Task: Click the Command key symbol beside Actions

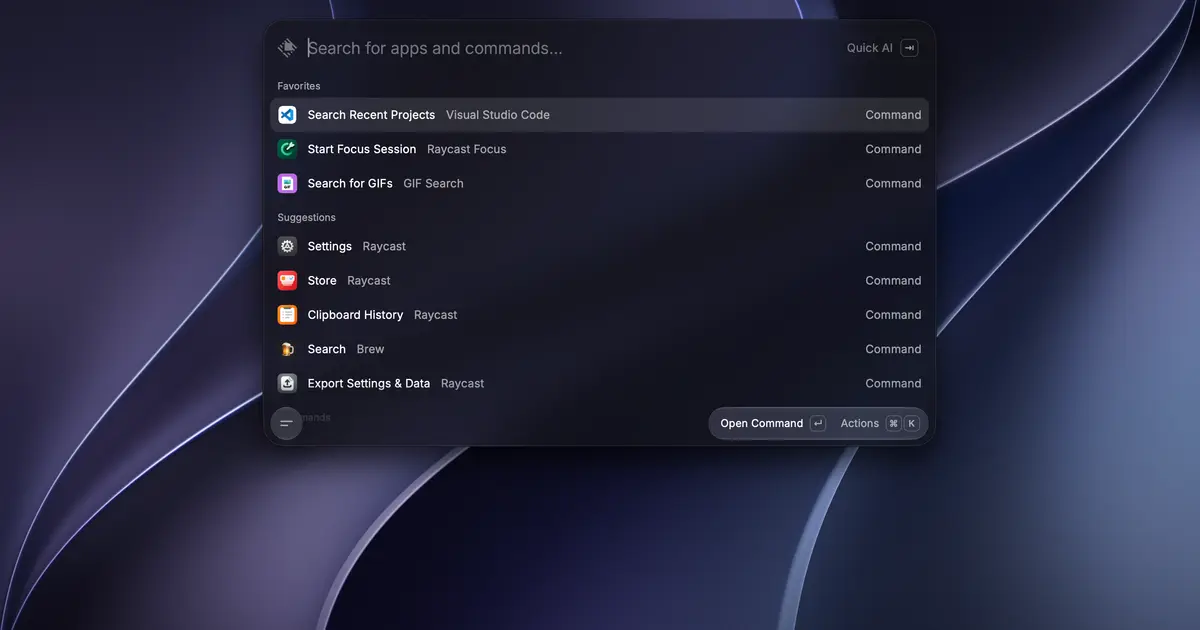Action: pyautogui.click(x=893, y=423)
